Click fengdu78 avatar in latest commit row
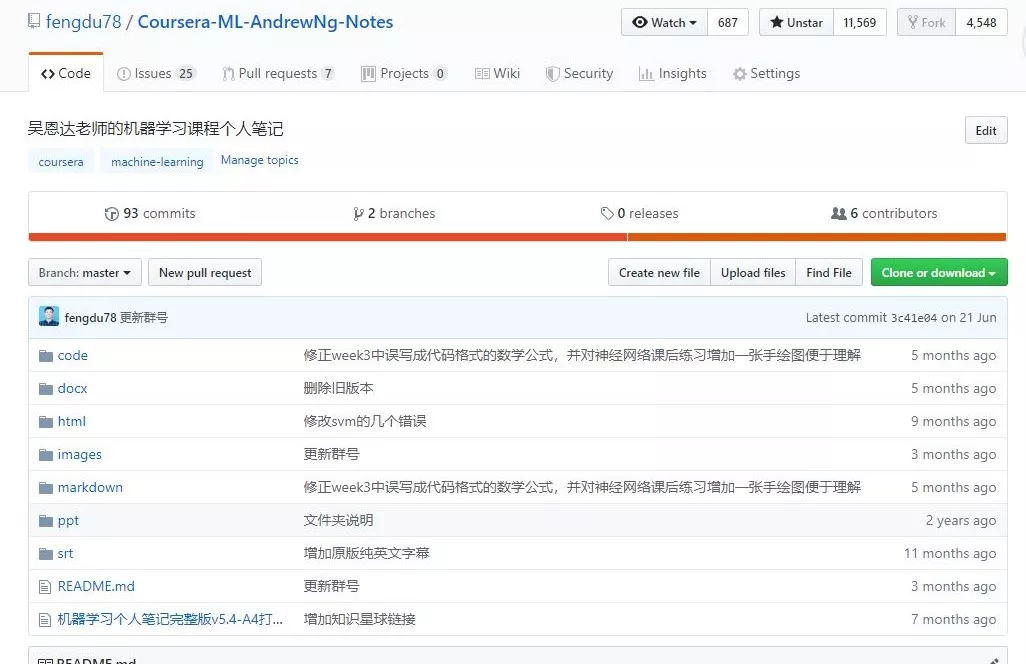This screenshot has height=664, width=1026. [x=49, y=317]
